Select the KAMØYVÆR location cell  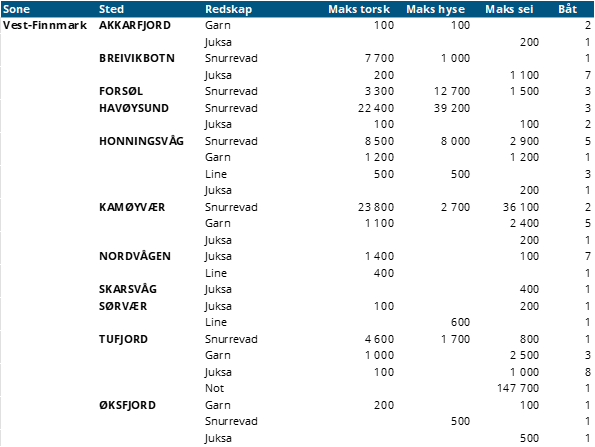click(x=132, y=207)
